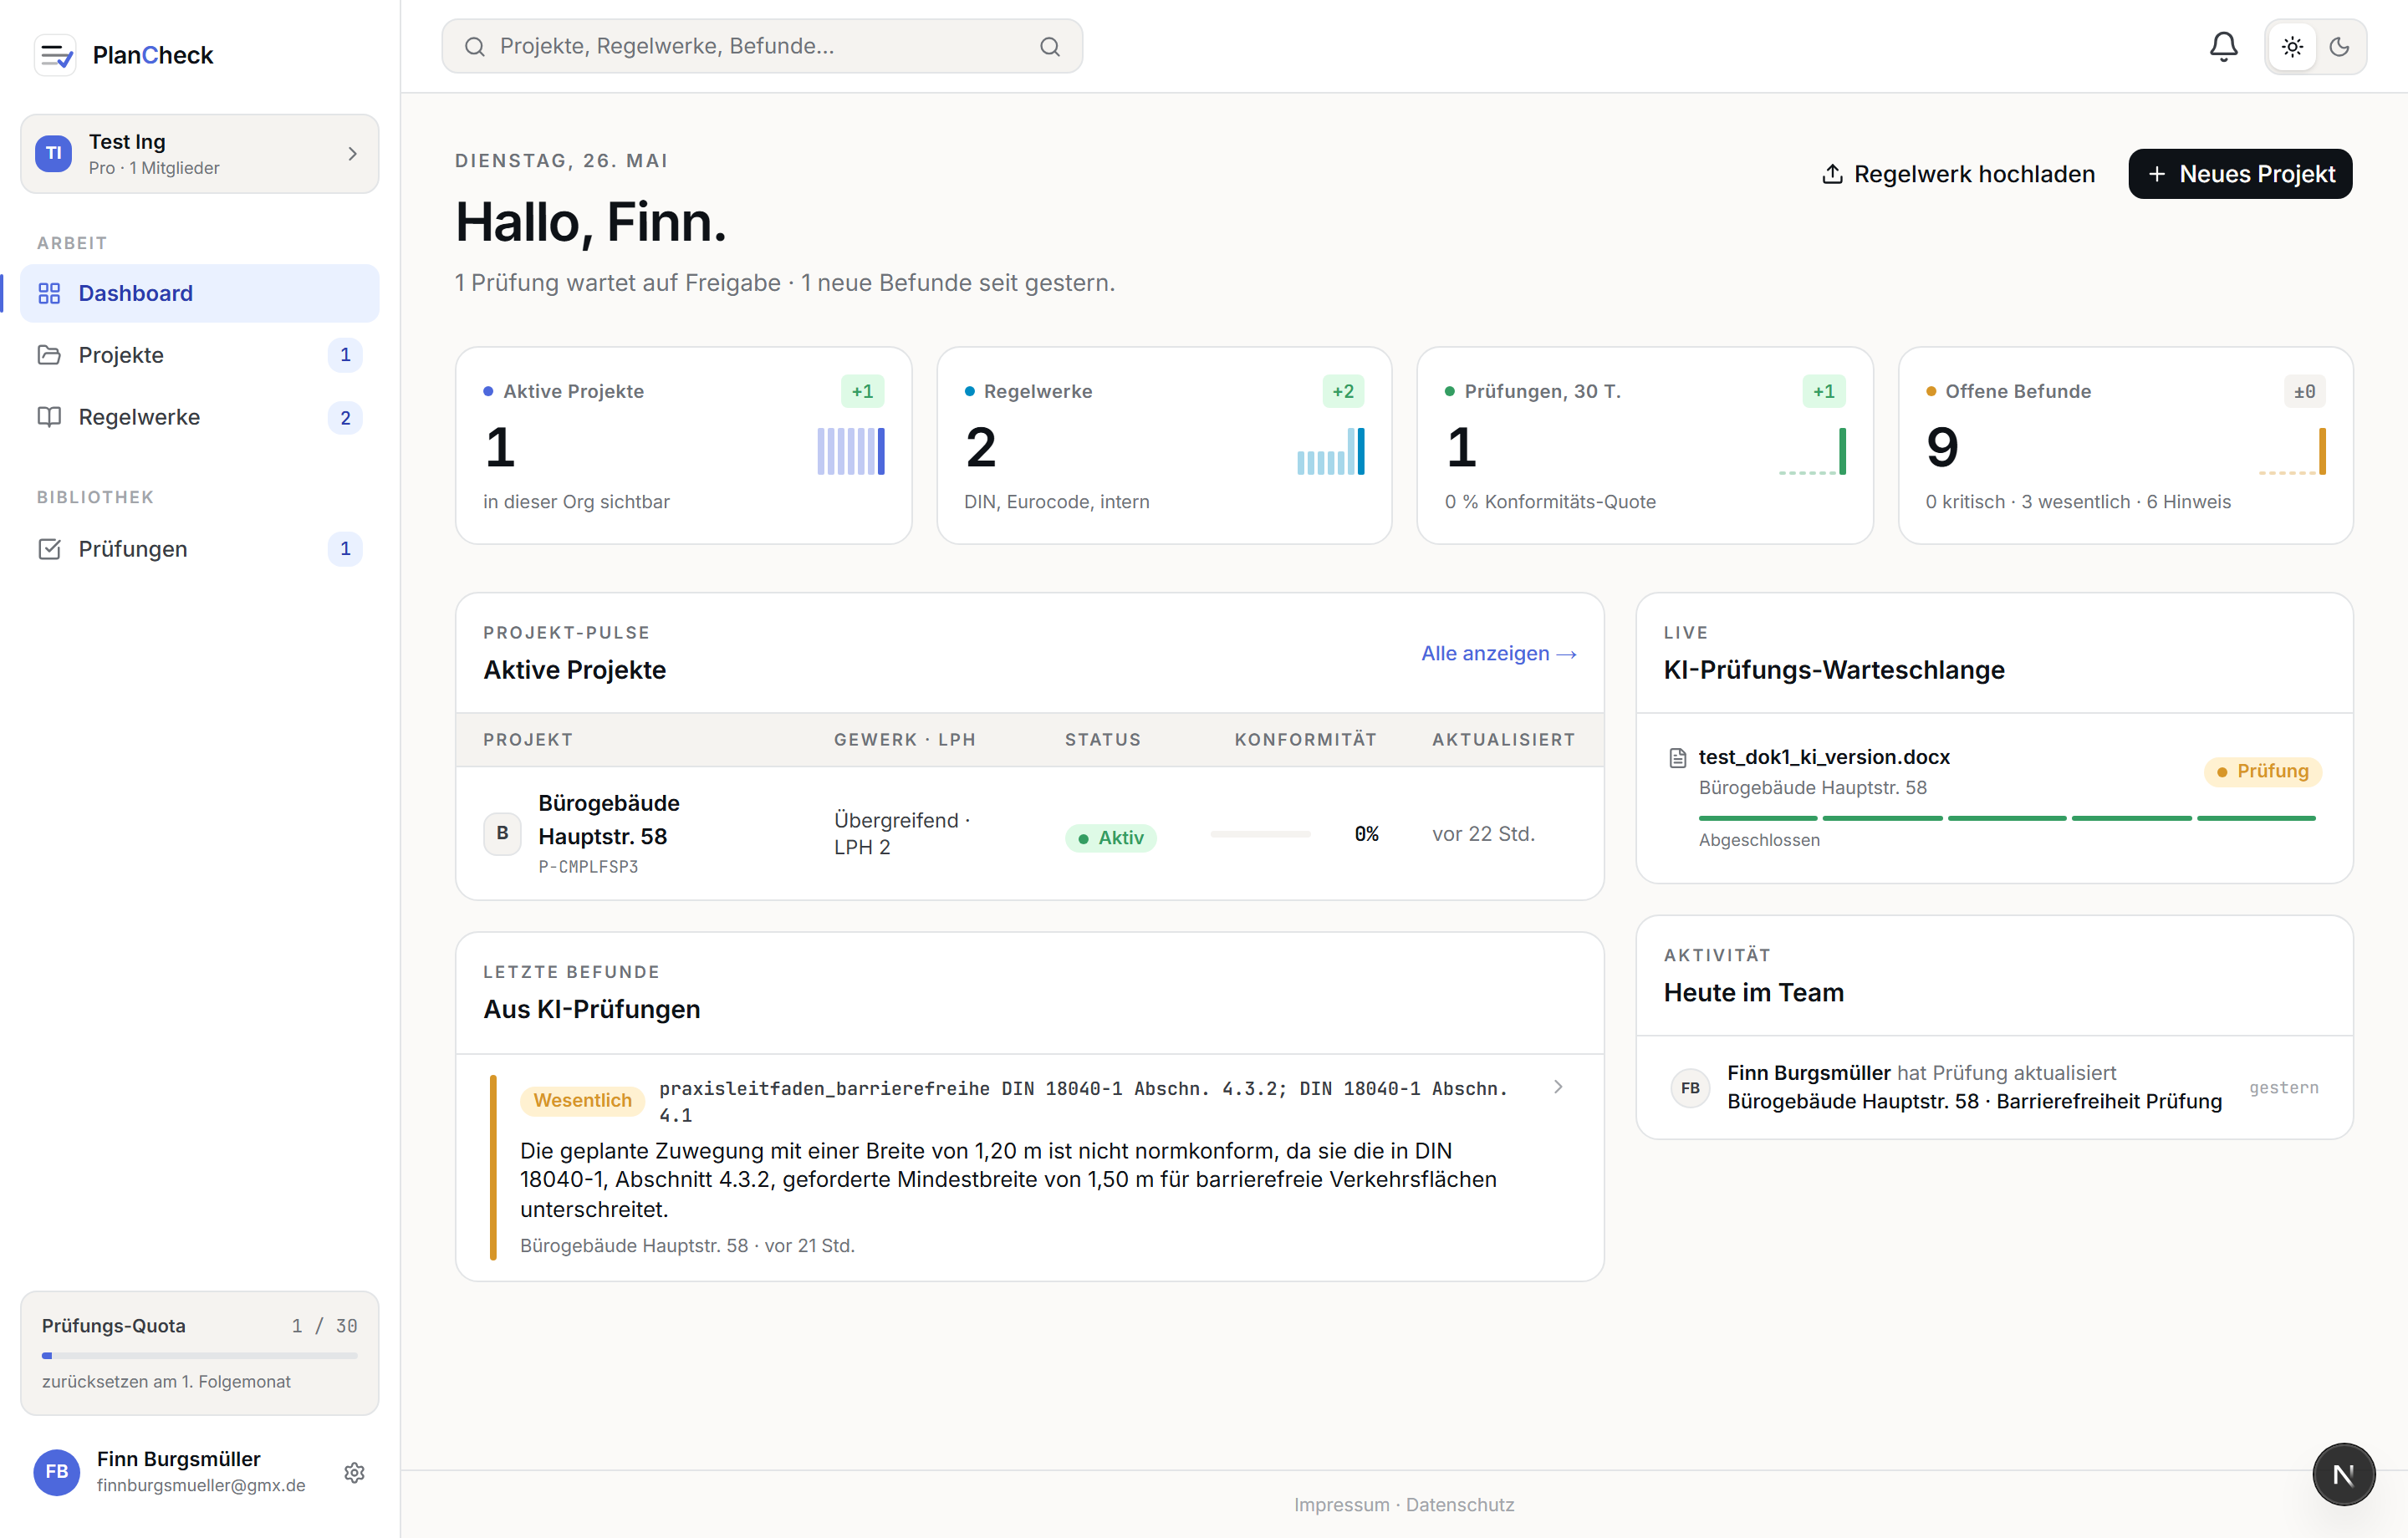Open Prüfungen in the sidebar
The width and height of the screenshot is (2408, 1538).
(x=200, y=549)
